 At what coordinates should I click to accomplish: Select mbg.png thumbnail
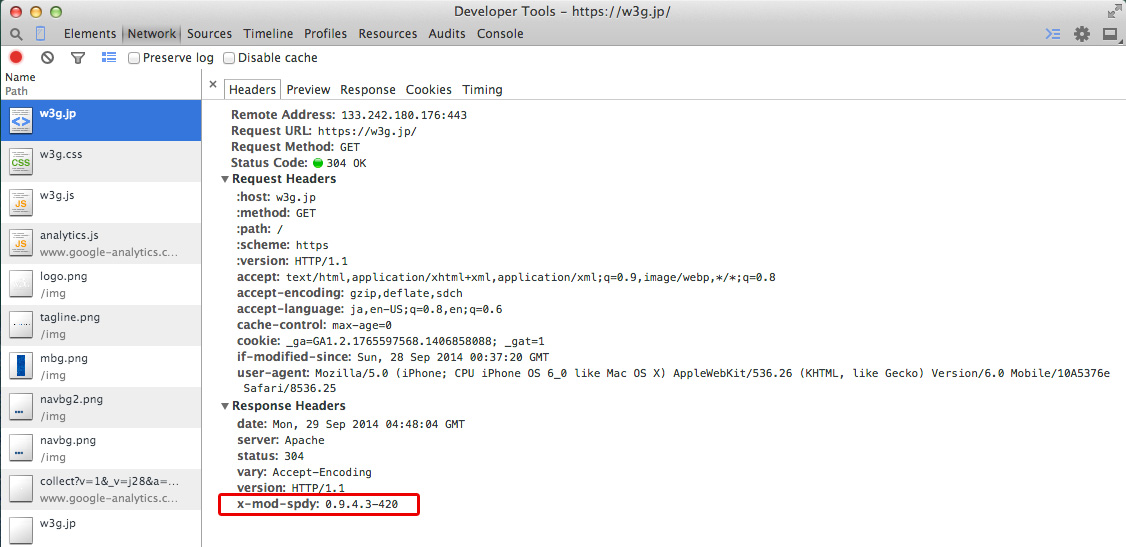pos(21,366)
